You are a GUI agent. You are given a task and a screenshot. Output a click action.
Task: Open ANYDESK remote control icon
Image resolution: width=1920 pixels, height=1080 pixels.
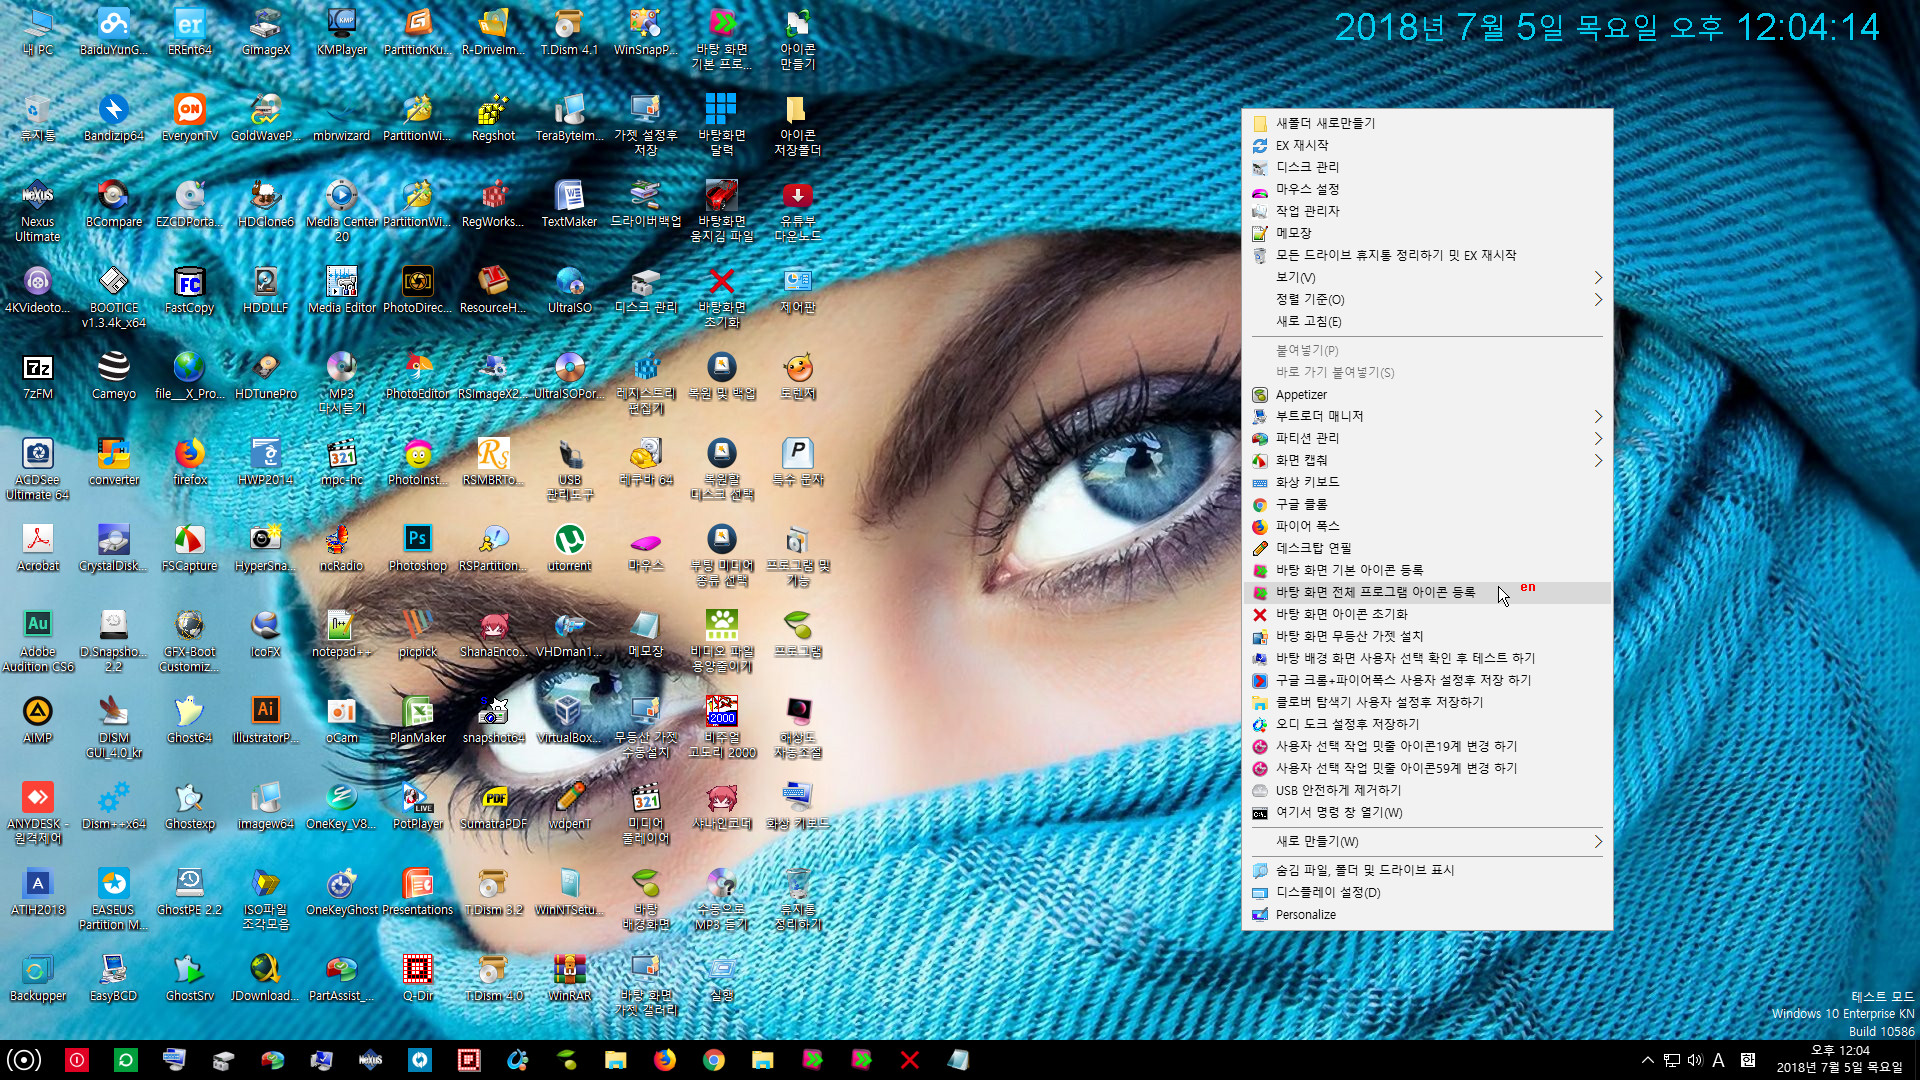click(x=37, y=813)
